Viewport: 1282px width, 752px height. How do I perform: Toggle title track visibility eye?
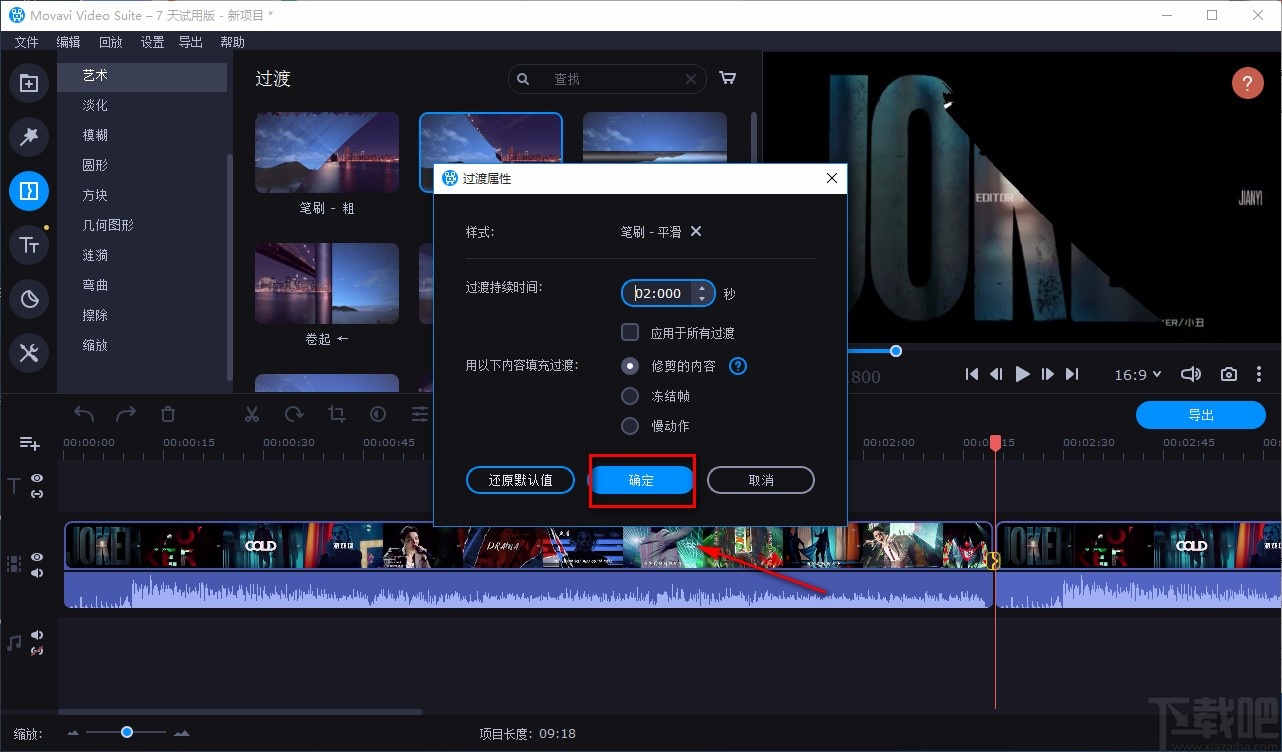(x=37, y=479)
